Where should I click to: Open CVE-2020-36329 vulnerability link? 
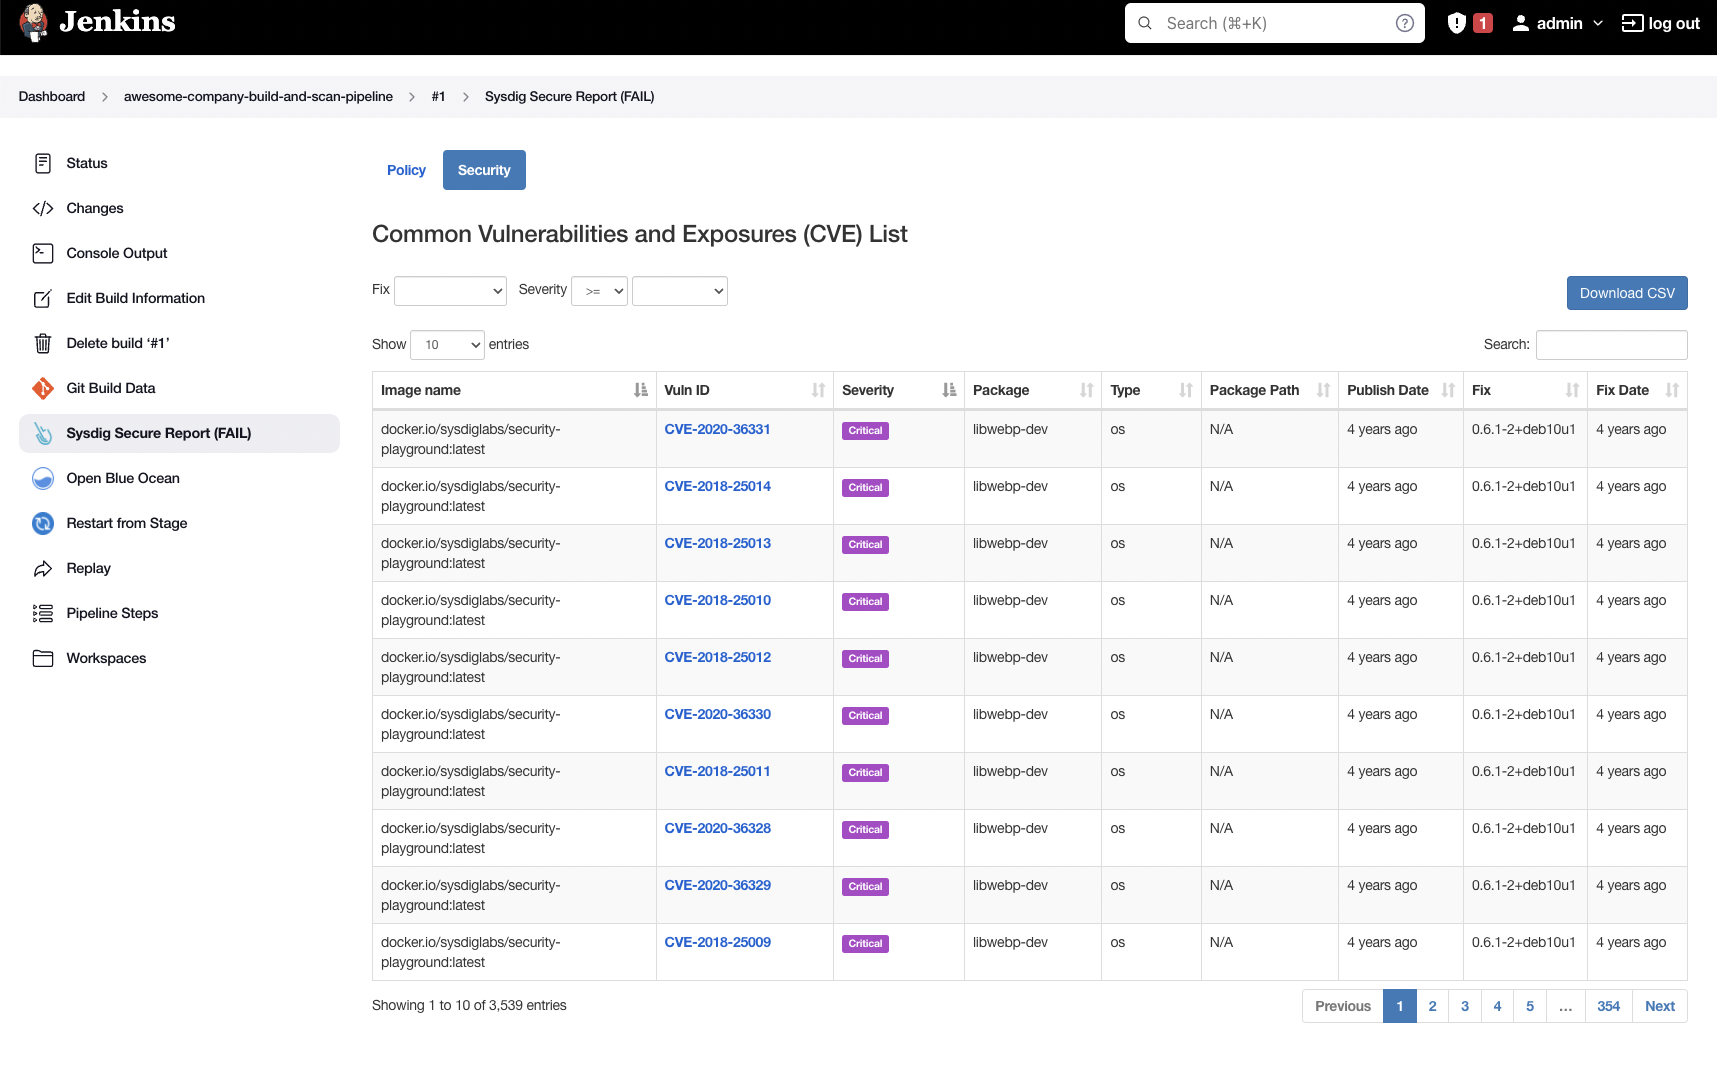717,885
